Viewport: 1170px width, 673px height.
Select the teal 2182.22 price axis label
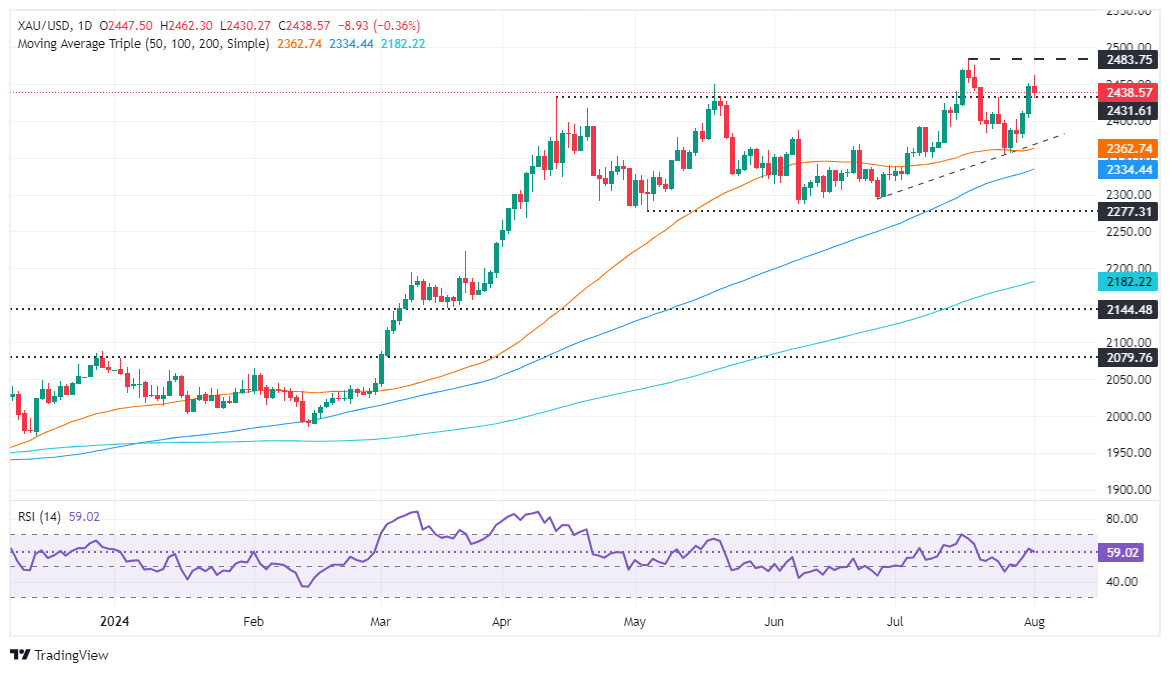[1127, 283]
